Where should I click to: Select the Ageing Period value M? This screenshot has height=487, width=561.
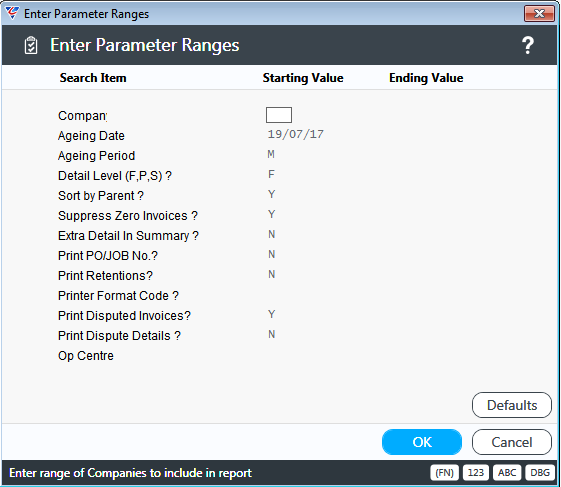point(271,154)
